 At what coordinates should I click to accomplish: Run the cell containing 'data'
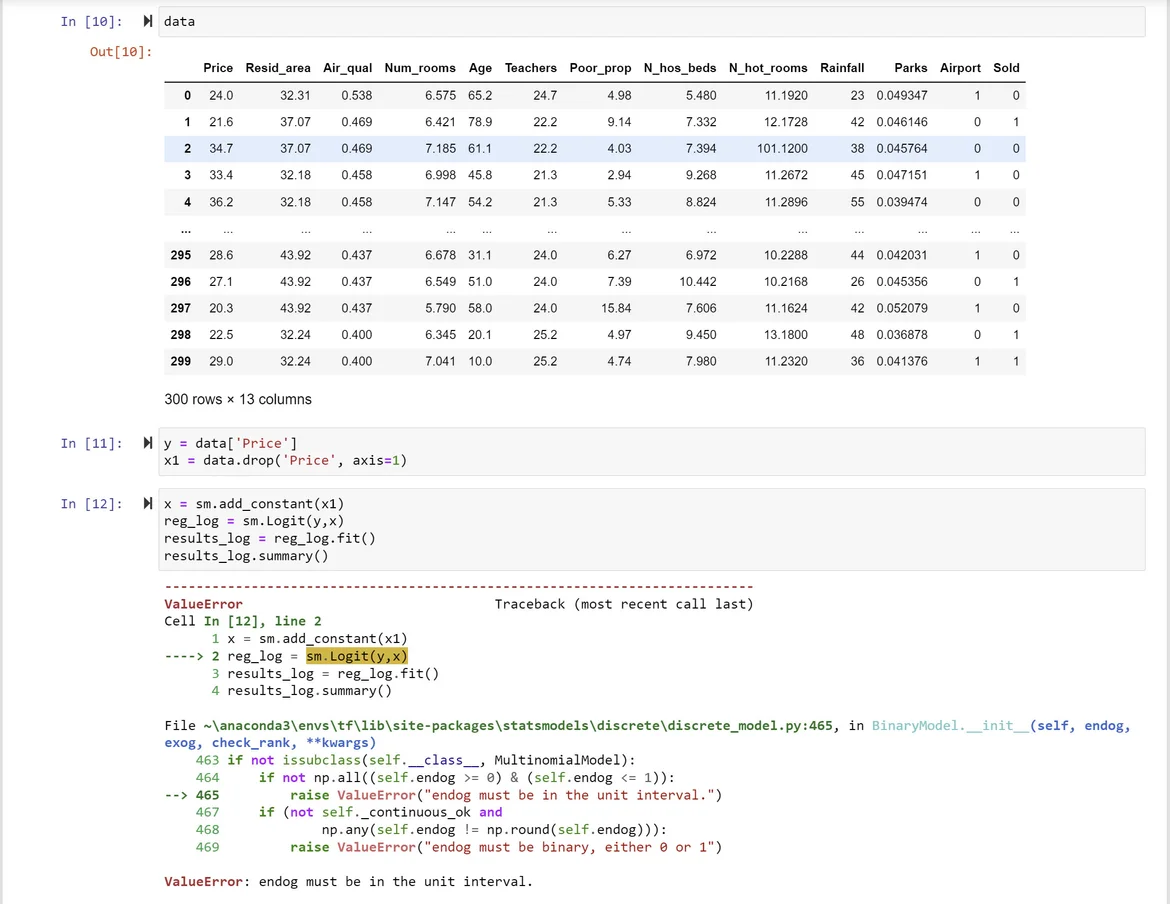pyautogui.click(x=149, y=21)
